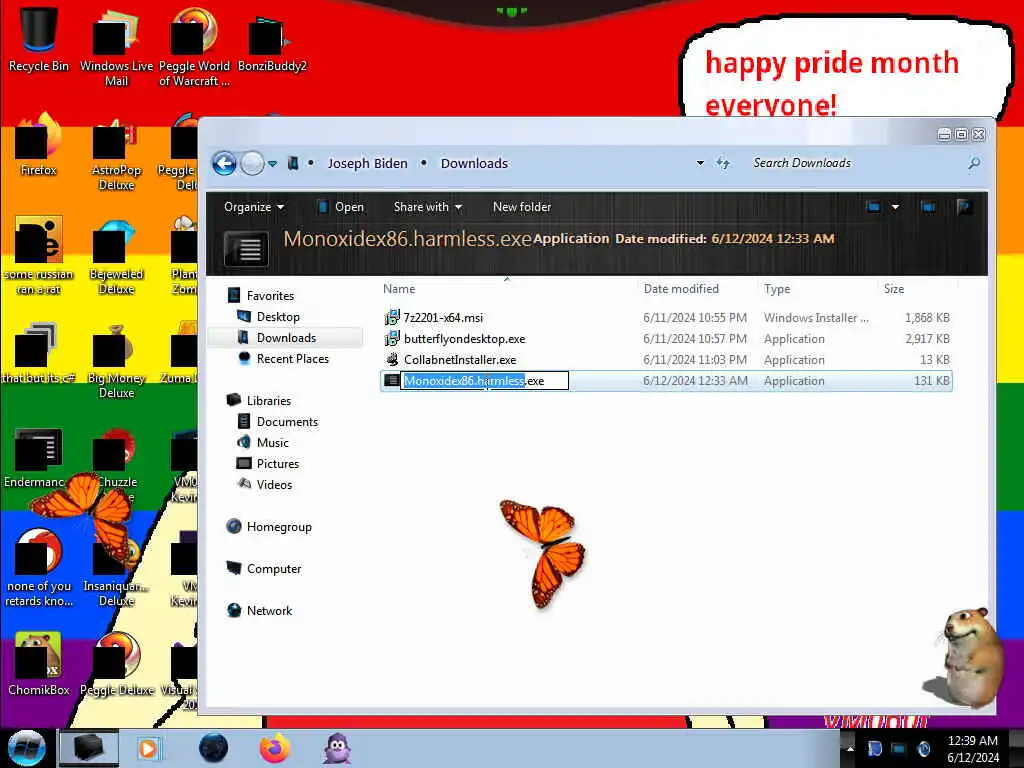This screenshot has height=768, width=1024.
Task: Open Explorer help icon
Action: click(964, 207)
